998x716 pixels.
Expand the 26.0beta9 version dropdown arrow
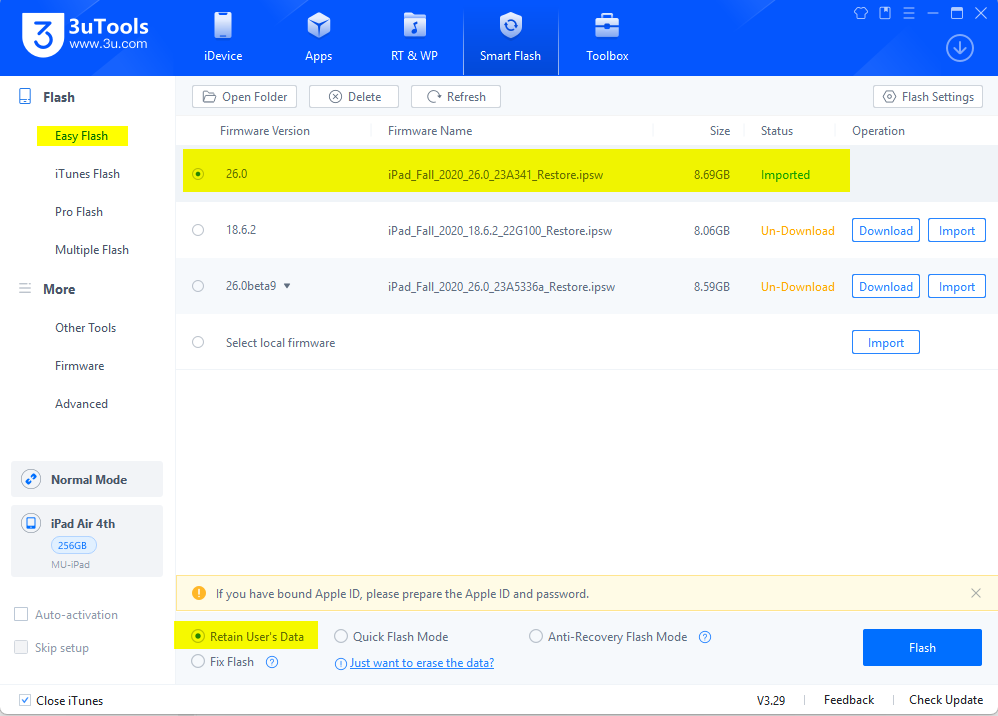pos(287,286)
